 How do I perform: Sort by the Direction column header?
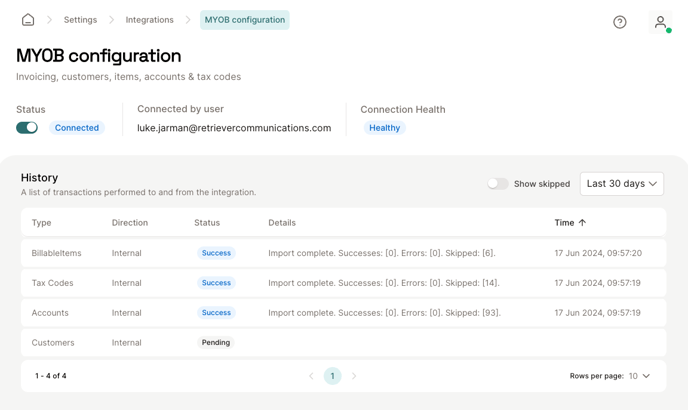click(130, 223)
